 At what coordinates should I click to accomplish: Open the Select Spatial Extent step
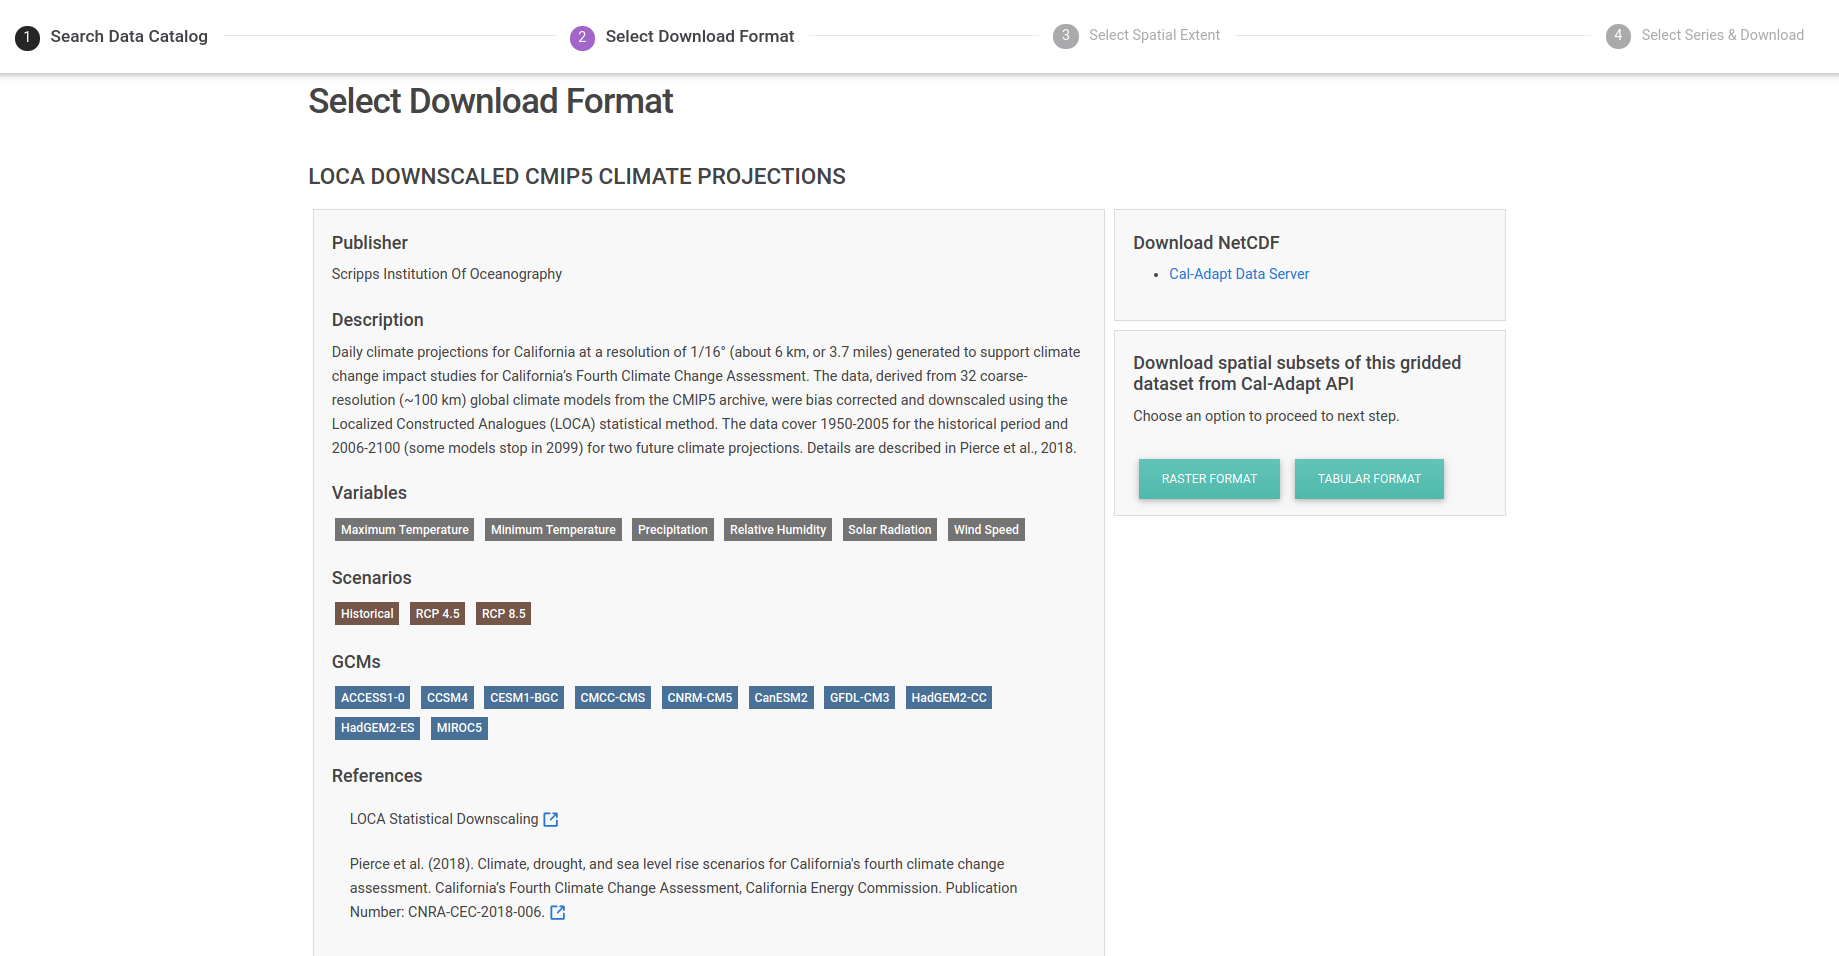click(x=1154, y=35)
